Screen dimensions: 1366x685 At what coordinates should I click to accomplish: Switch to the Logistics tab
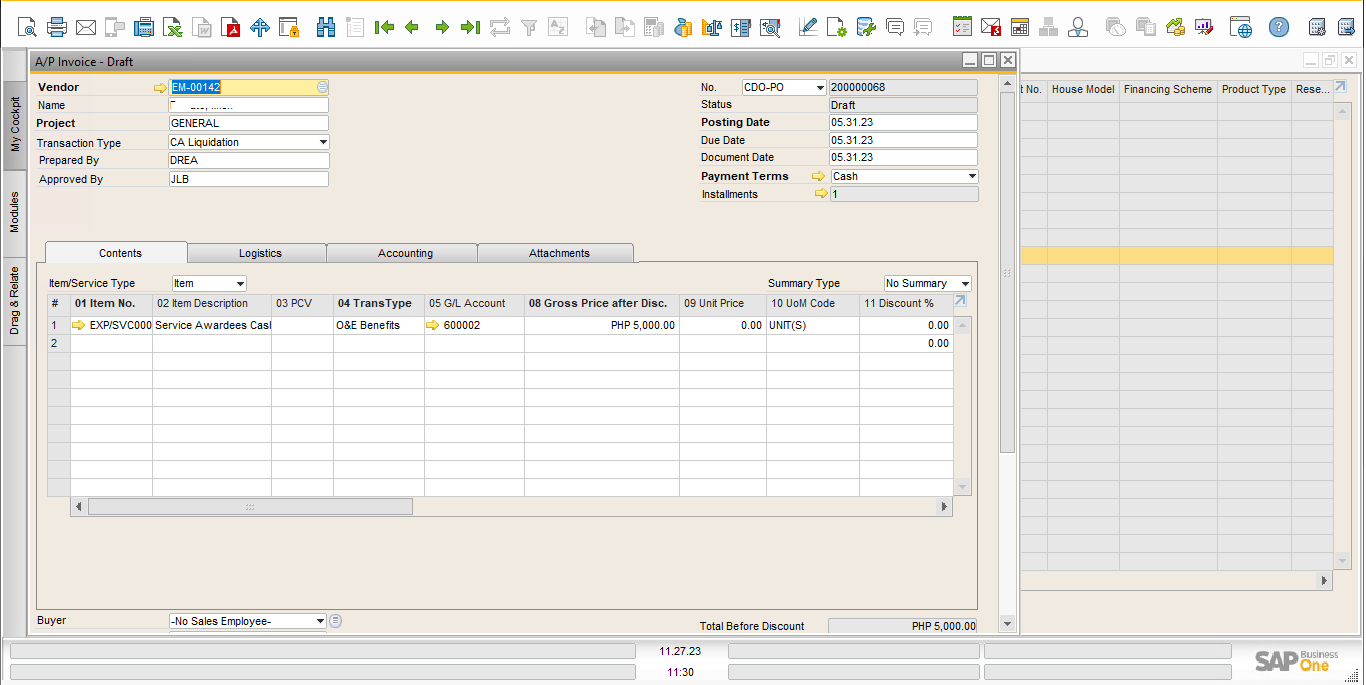(260, 253)
